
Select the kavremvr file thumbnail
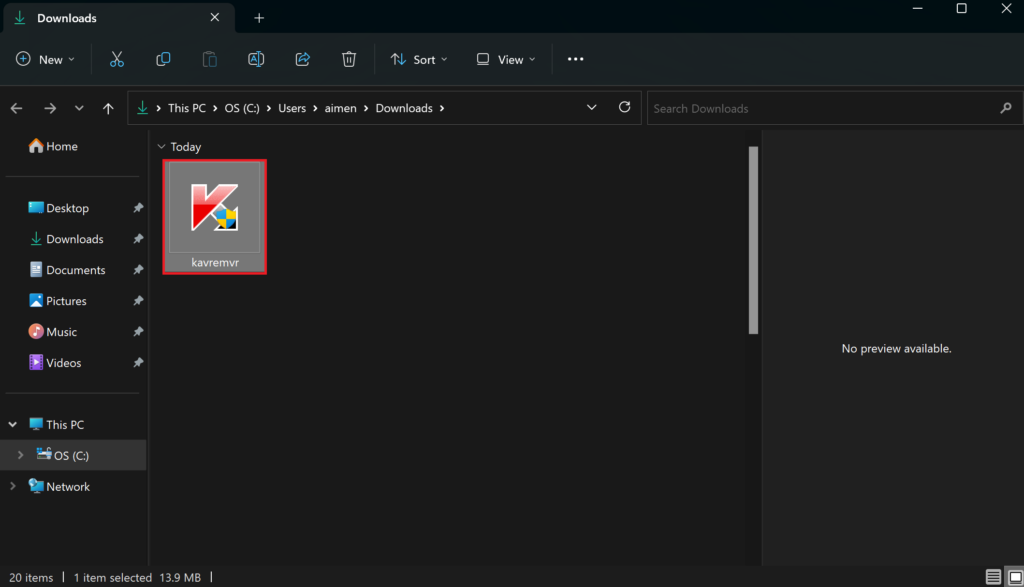coord(215,217)
